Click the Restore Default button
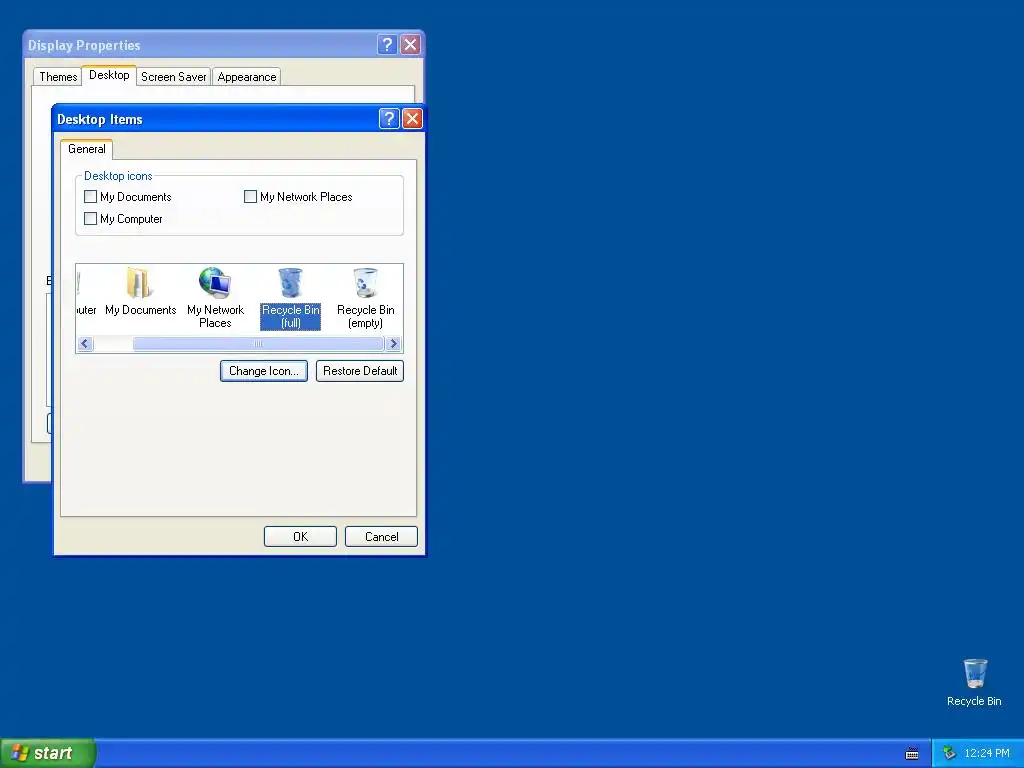1024x768 pixels. pyautogui.click(x=360, y=371)
